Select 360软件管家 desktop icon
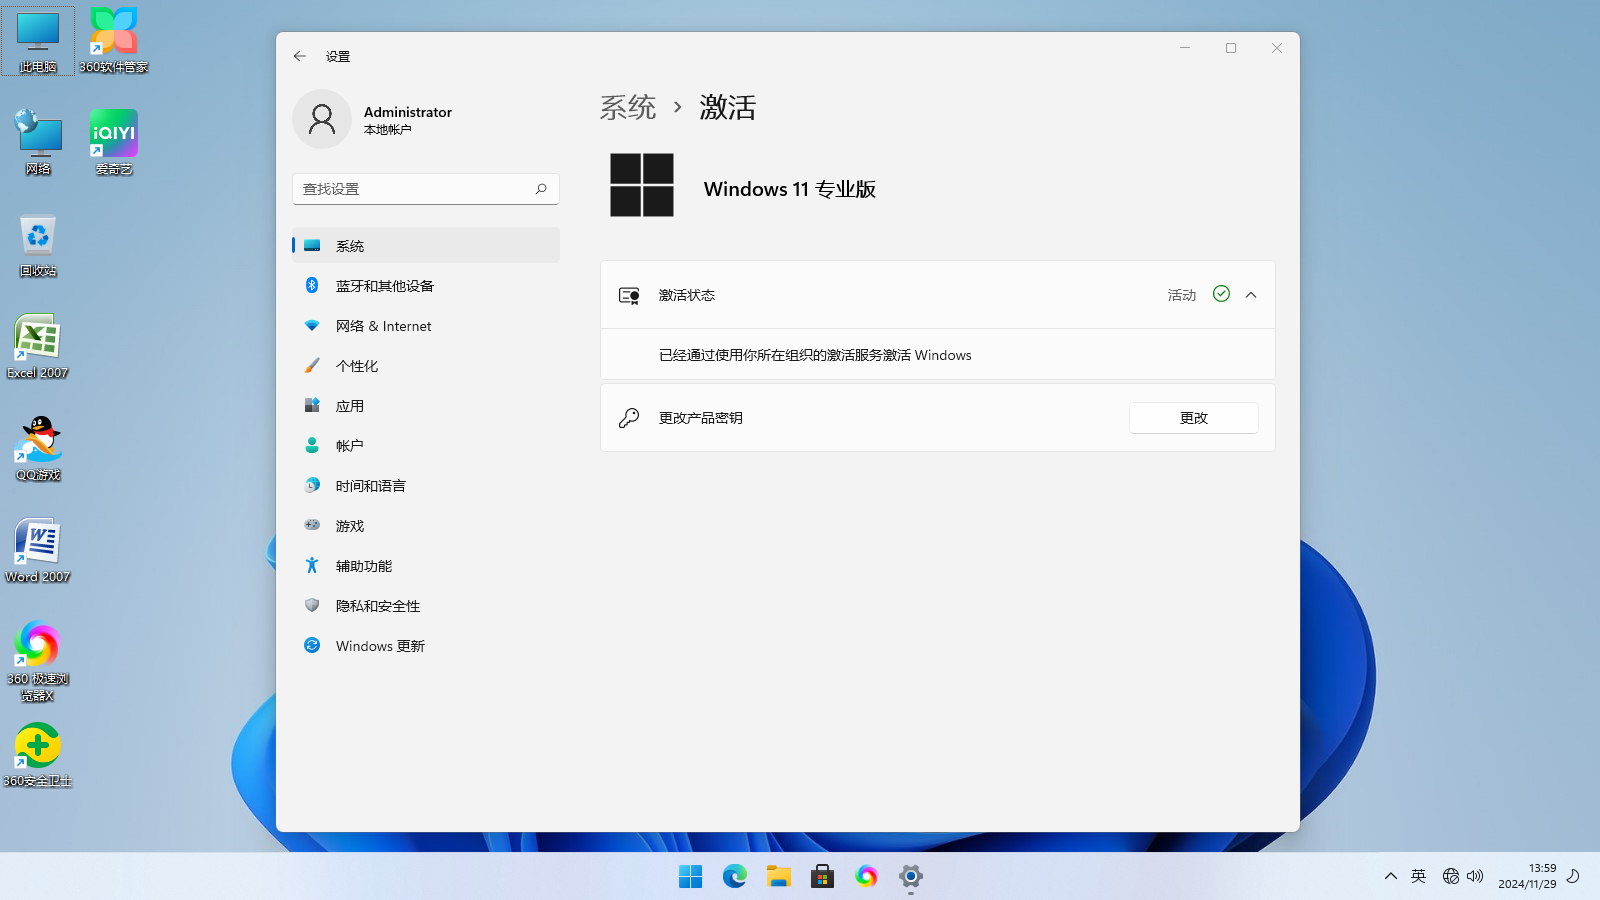Screen dimensions: 1600x900 tap(114, 41)
